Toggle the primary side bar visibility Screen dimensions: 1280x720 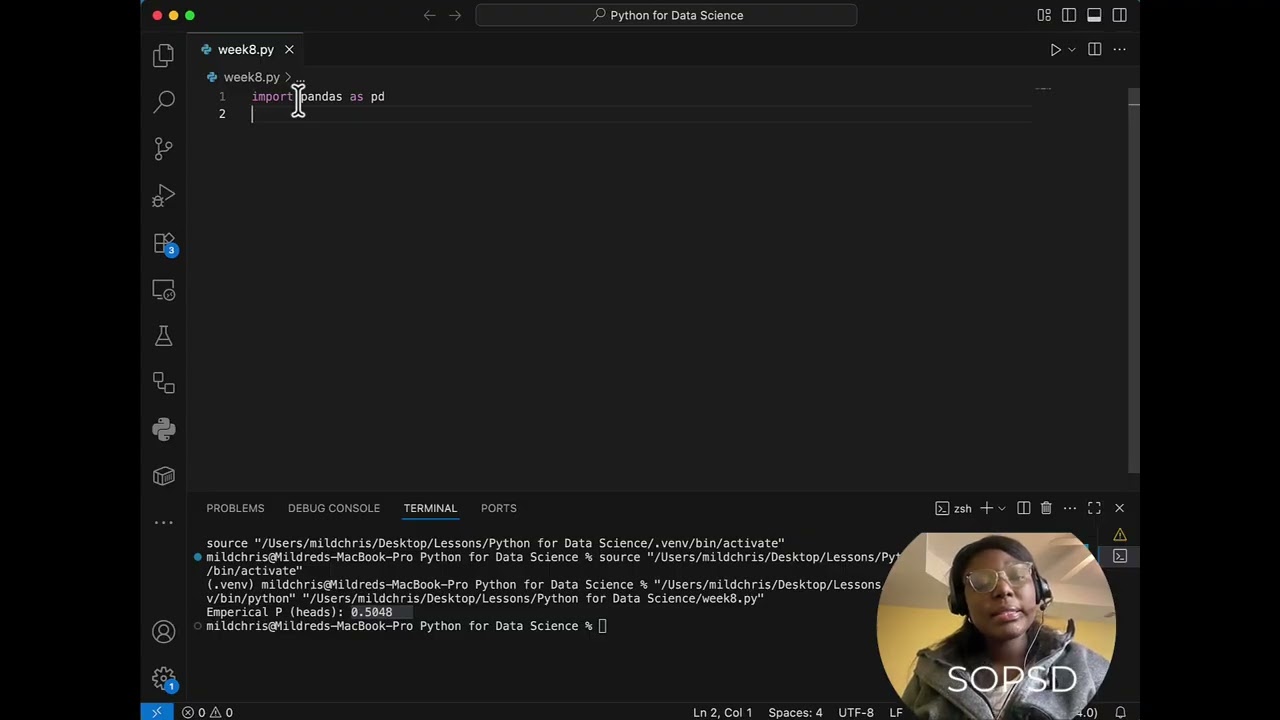coord(1069,15)
